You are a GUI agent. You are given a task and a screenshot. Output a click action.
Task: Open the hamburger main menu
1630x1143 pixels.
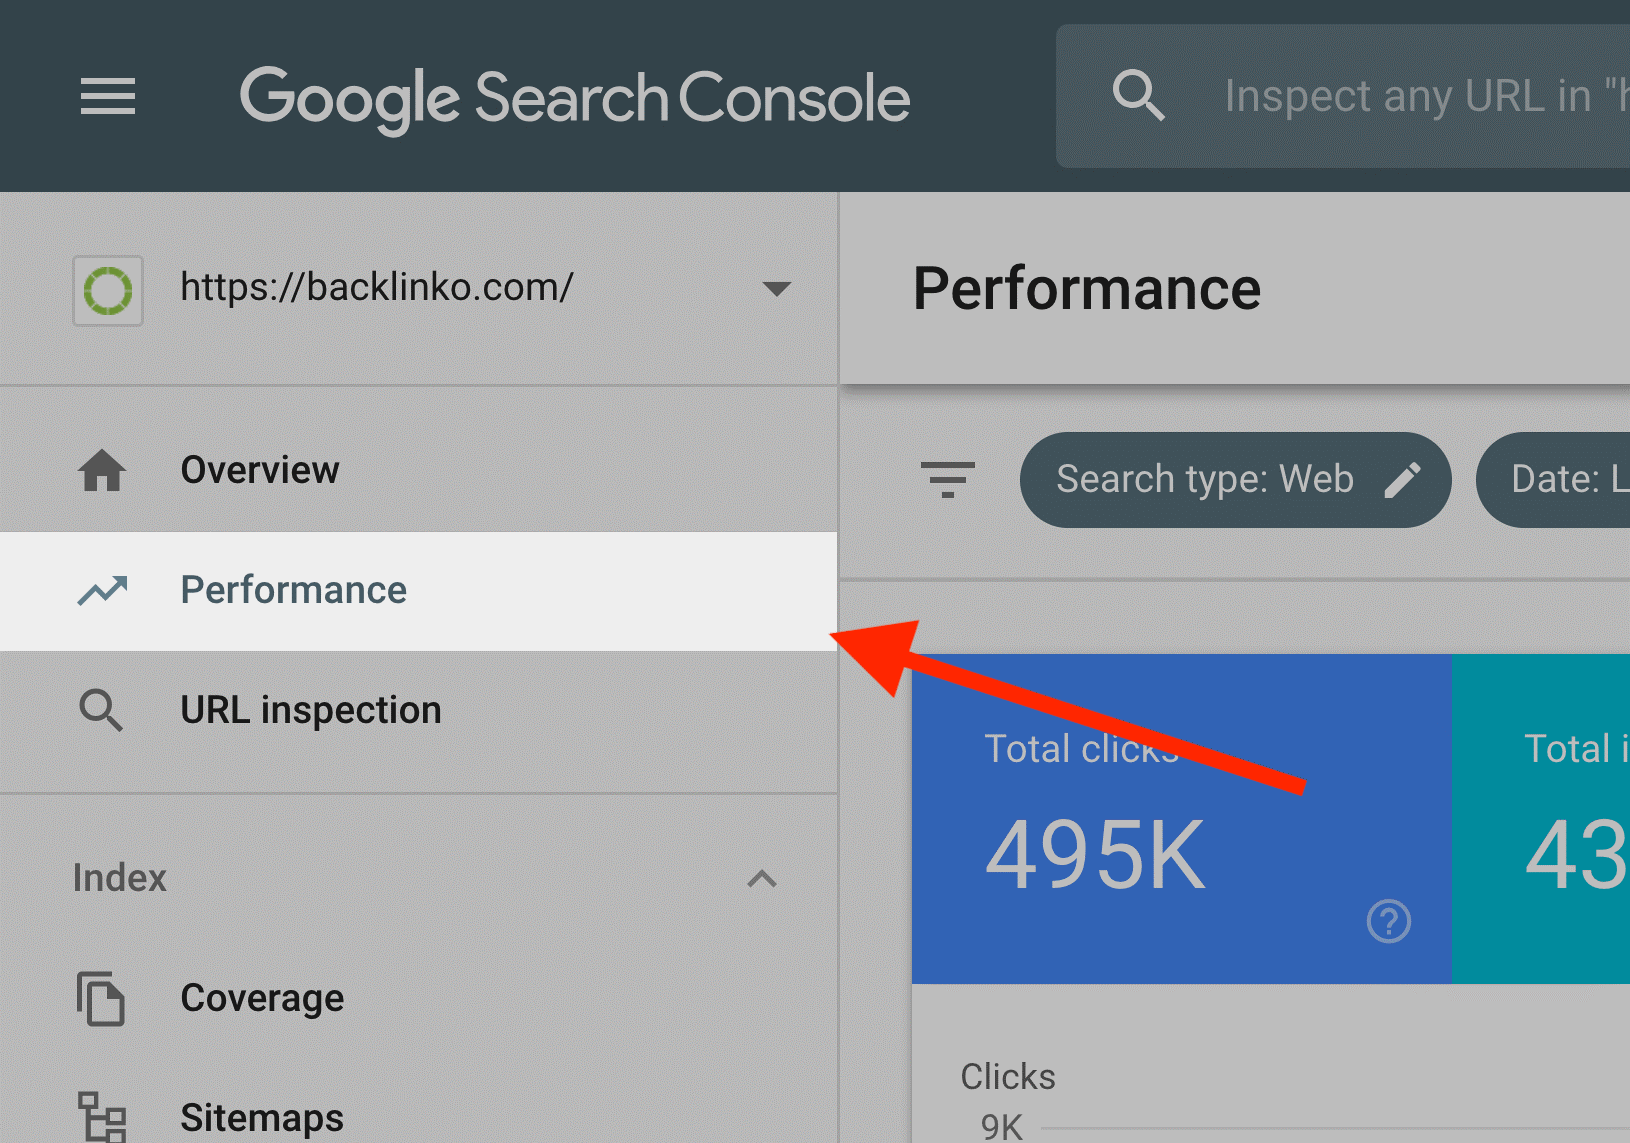(108, 96)
